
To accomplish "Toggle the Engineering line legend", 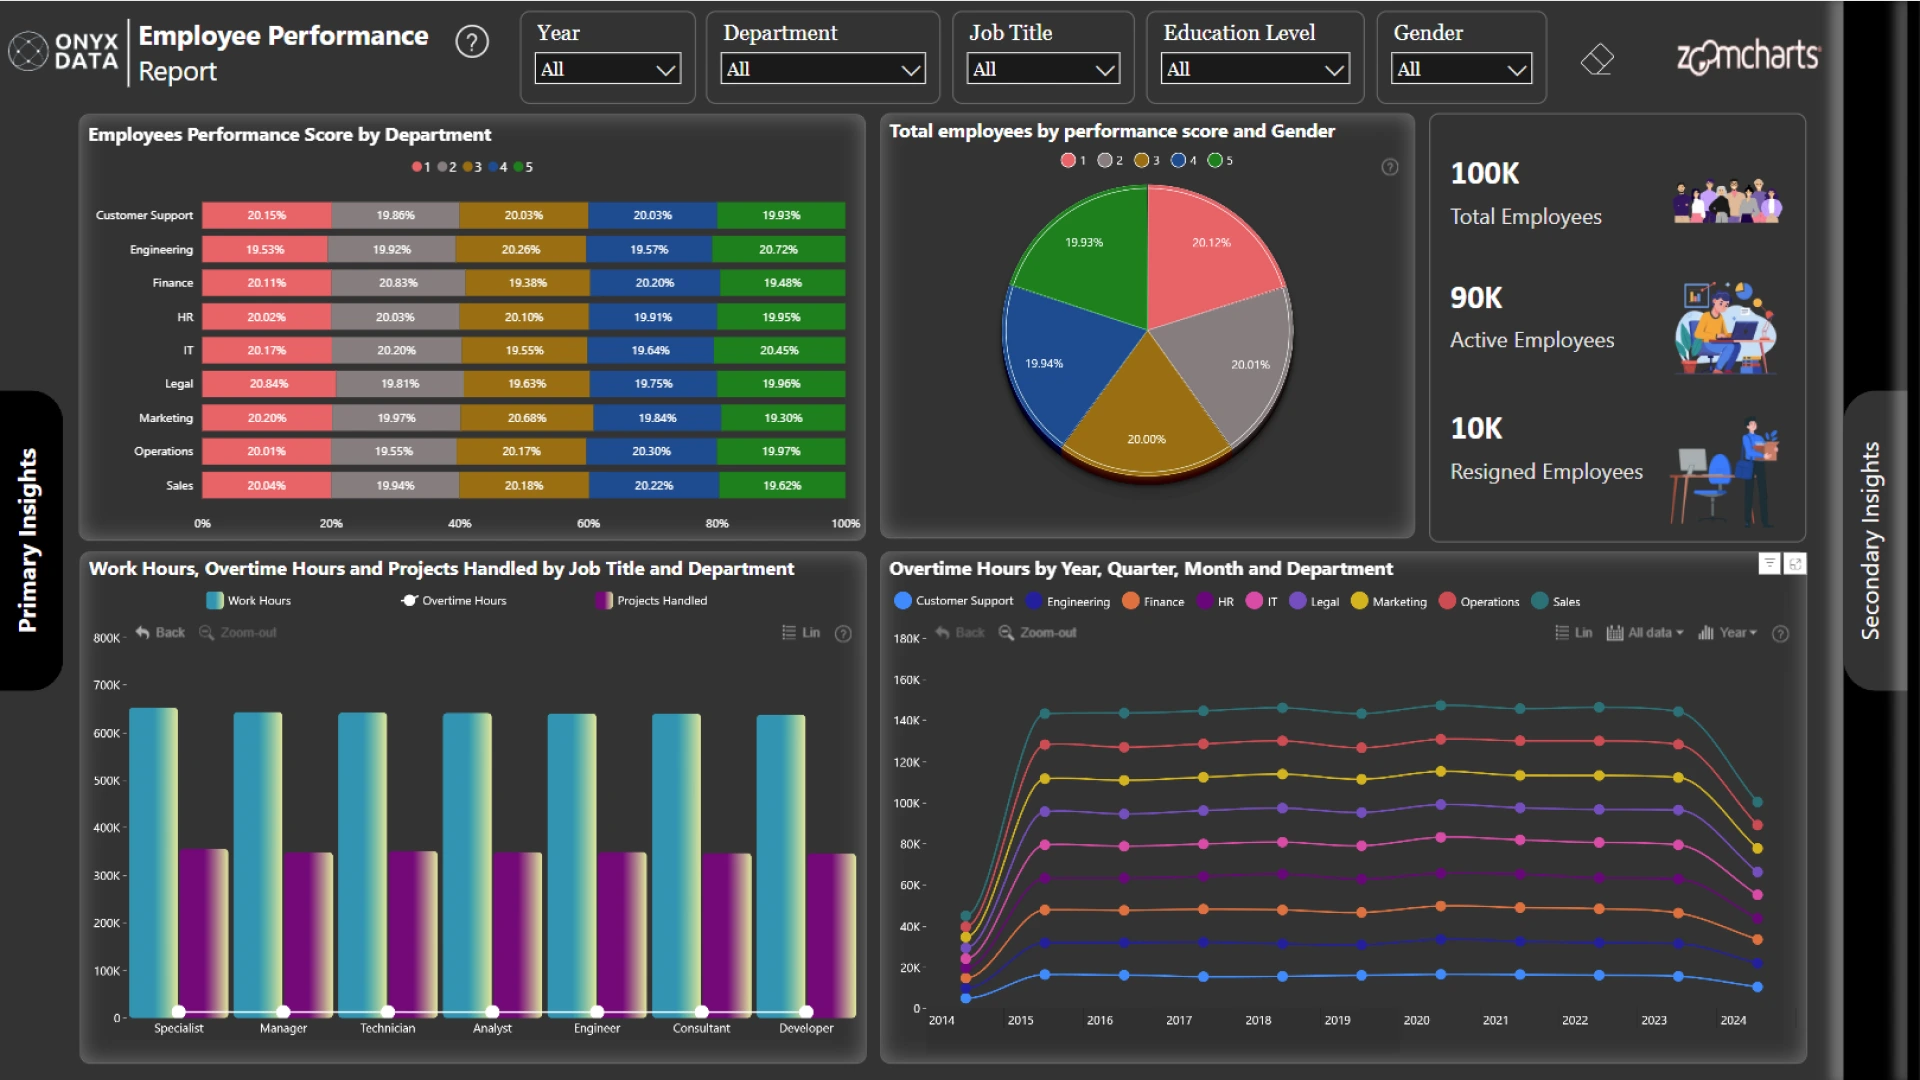I will [x=1067, y=601].
